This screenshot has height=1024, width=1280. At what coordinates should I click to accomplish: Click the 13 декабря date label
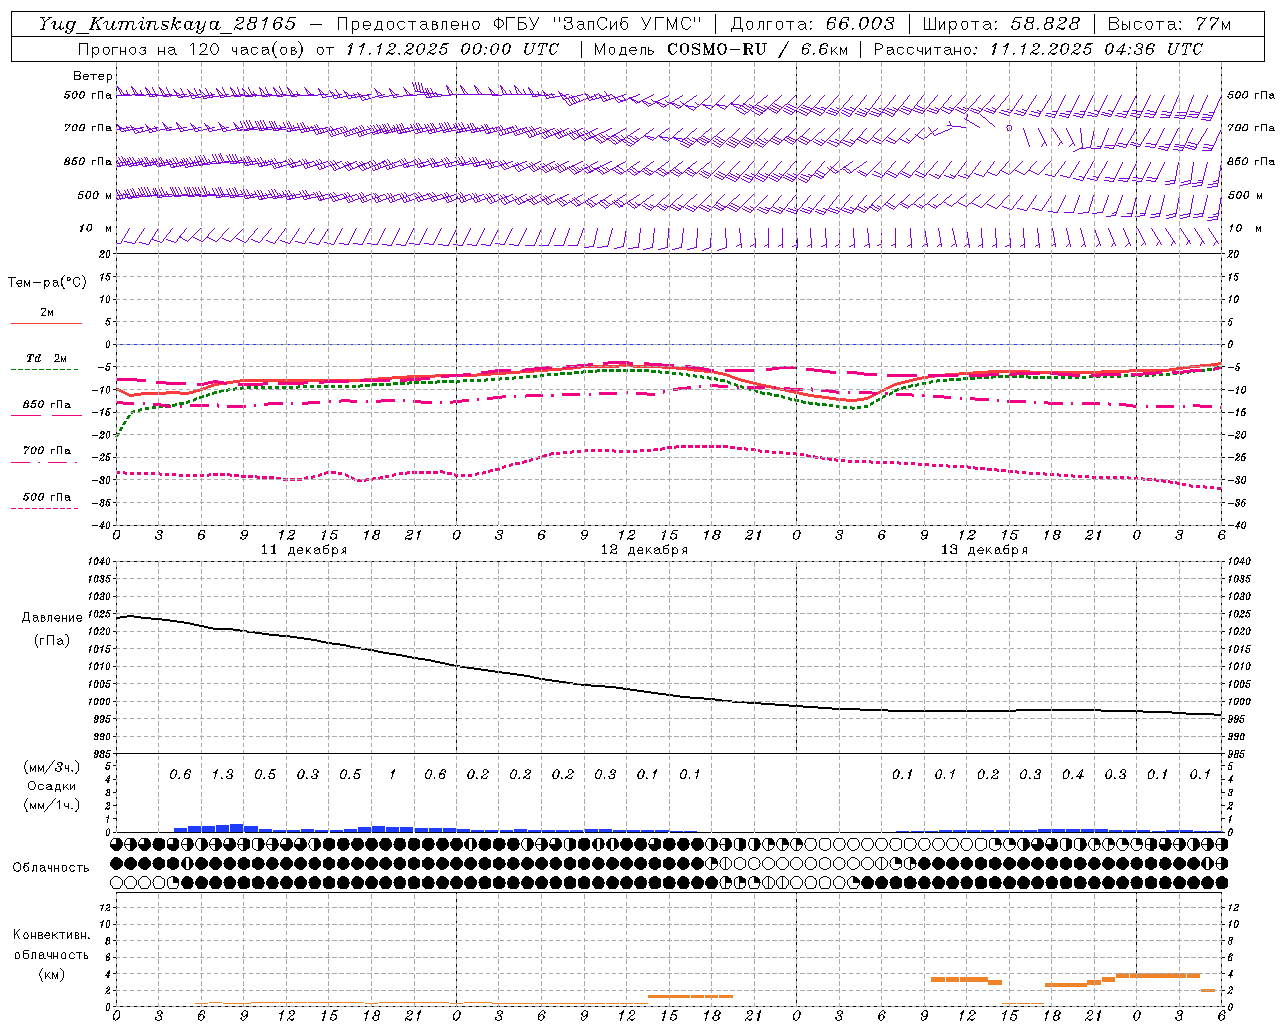point(984,550)
